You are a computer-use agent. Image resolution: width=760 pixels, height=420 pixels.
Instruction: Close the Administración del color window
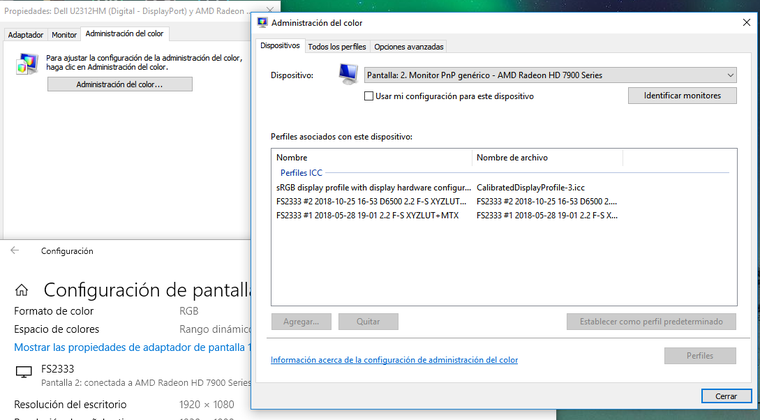(x=746, y=23)
